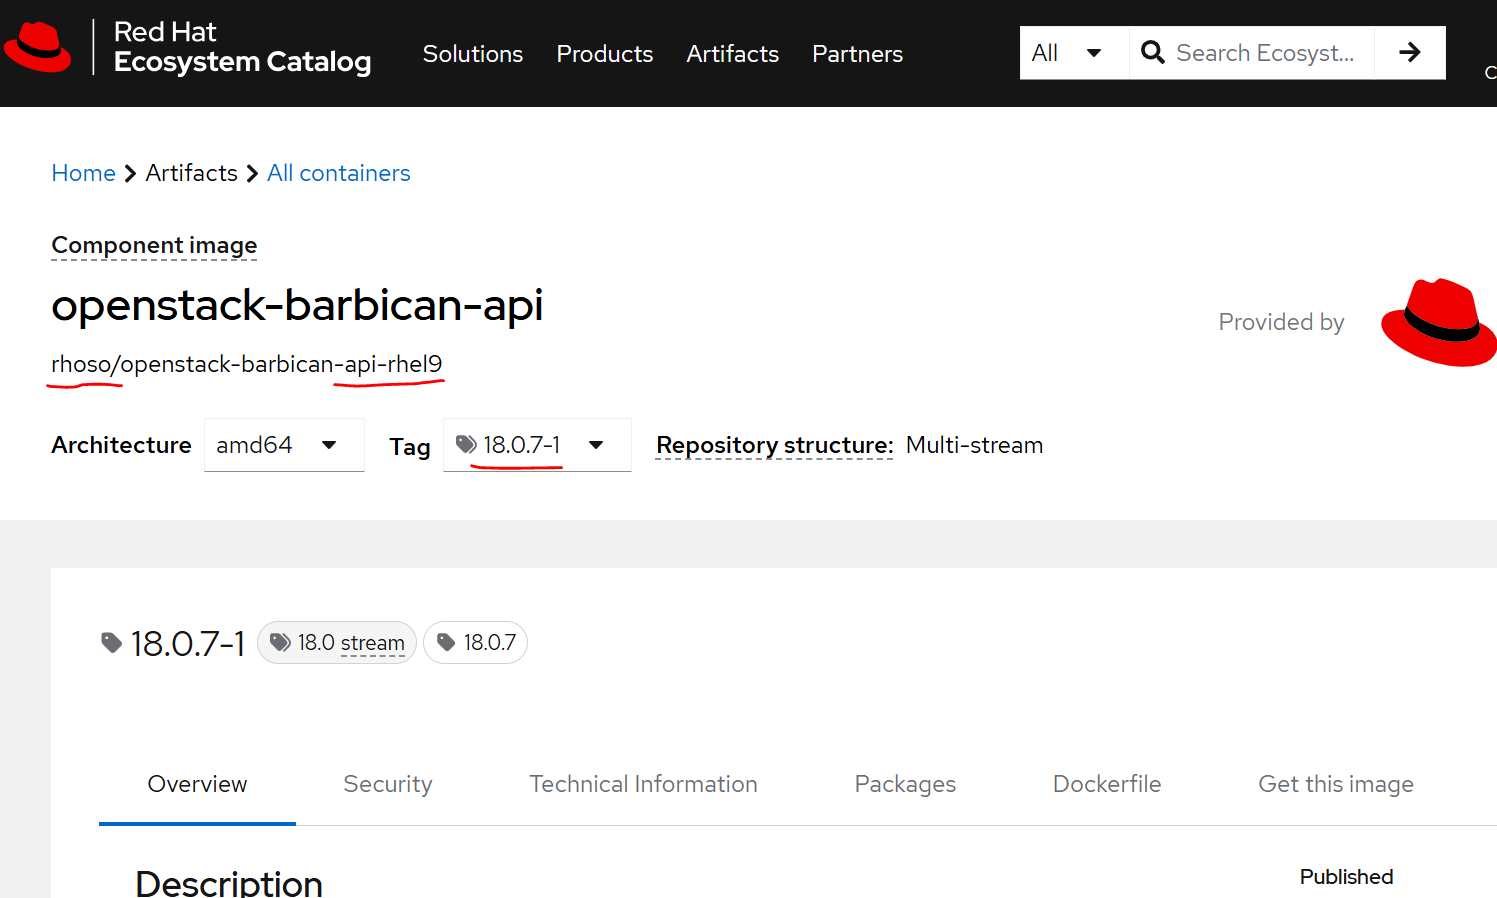The height and width of the screenshot is (898, 1497).
Task: Open the Tag 18.0.7-1 dropdown
Action: coord(537,445)
